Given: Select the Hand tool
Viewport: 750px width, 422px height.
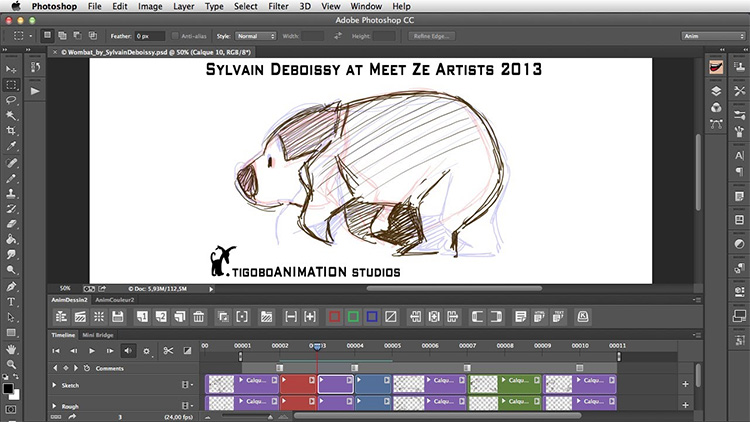Looking at the screenshot, I should click(x=11, y=350).
